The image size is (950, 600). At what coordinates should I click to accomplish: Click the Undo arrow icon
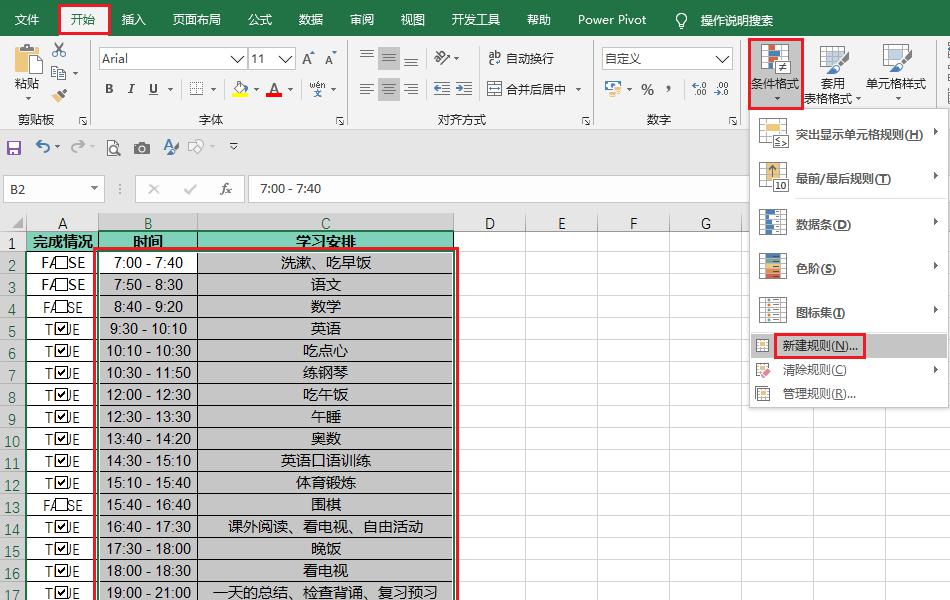pyautogui.click(x=42, y=146)
